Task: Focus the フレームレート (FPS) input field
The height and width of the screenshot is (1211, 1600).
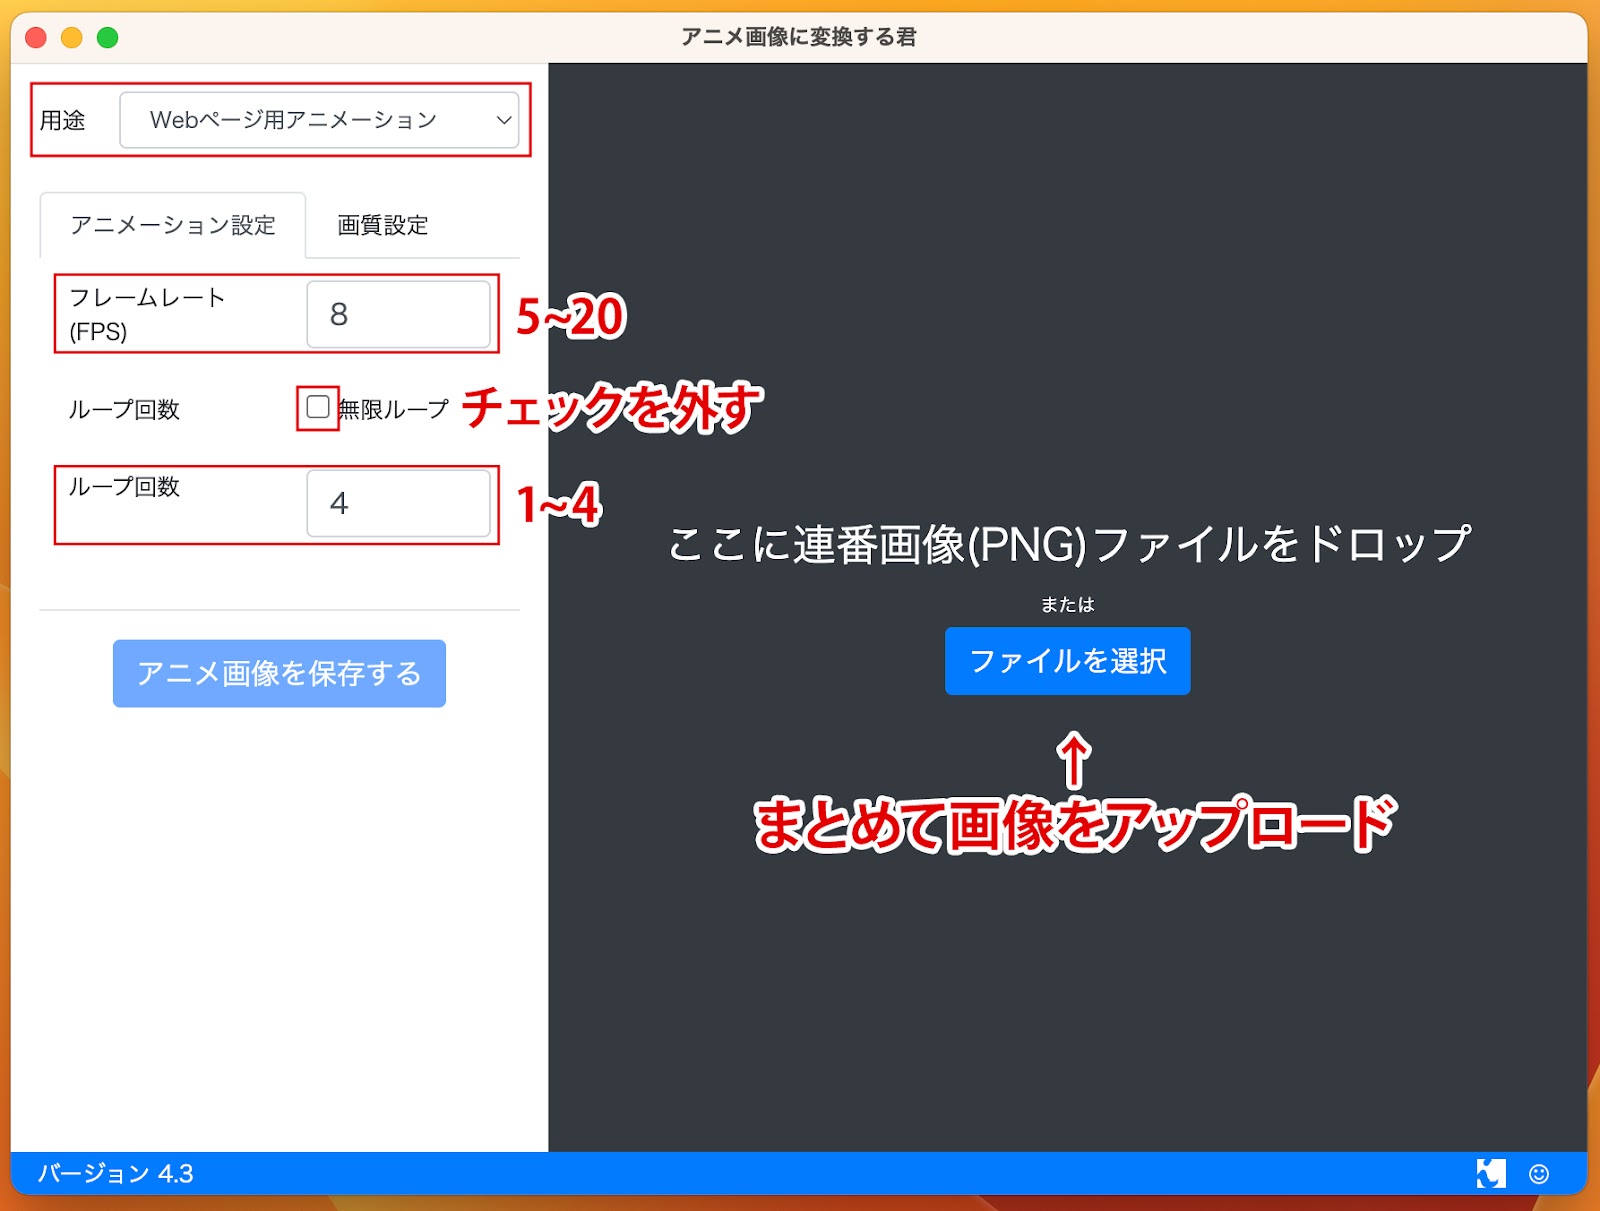Action: point(398,314)
